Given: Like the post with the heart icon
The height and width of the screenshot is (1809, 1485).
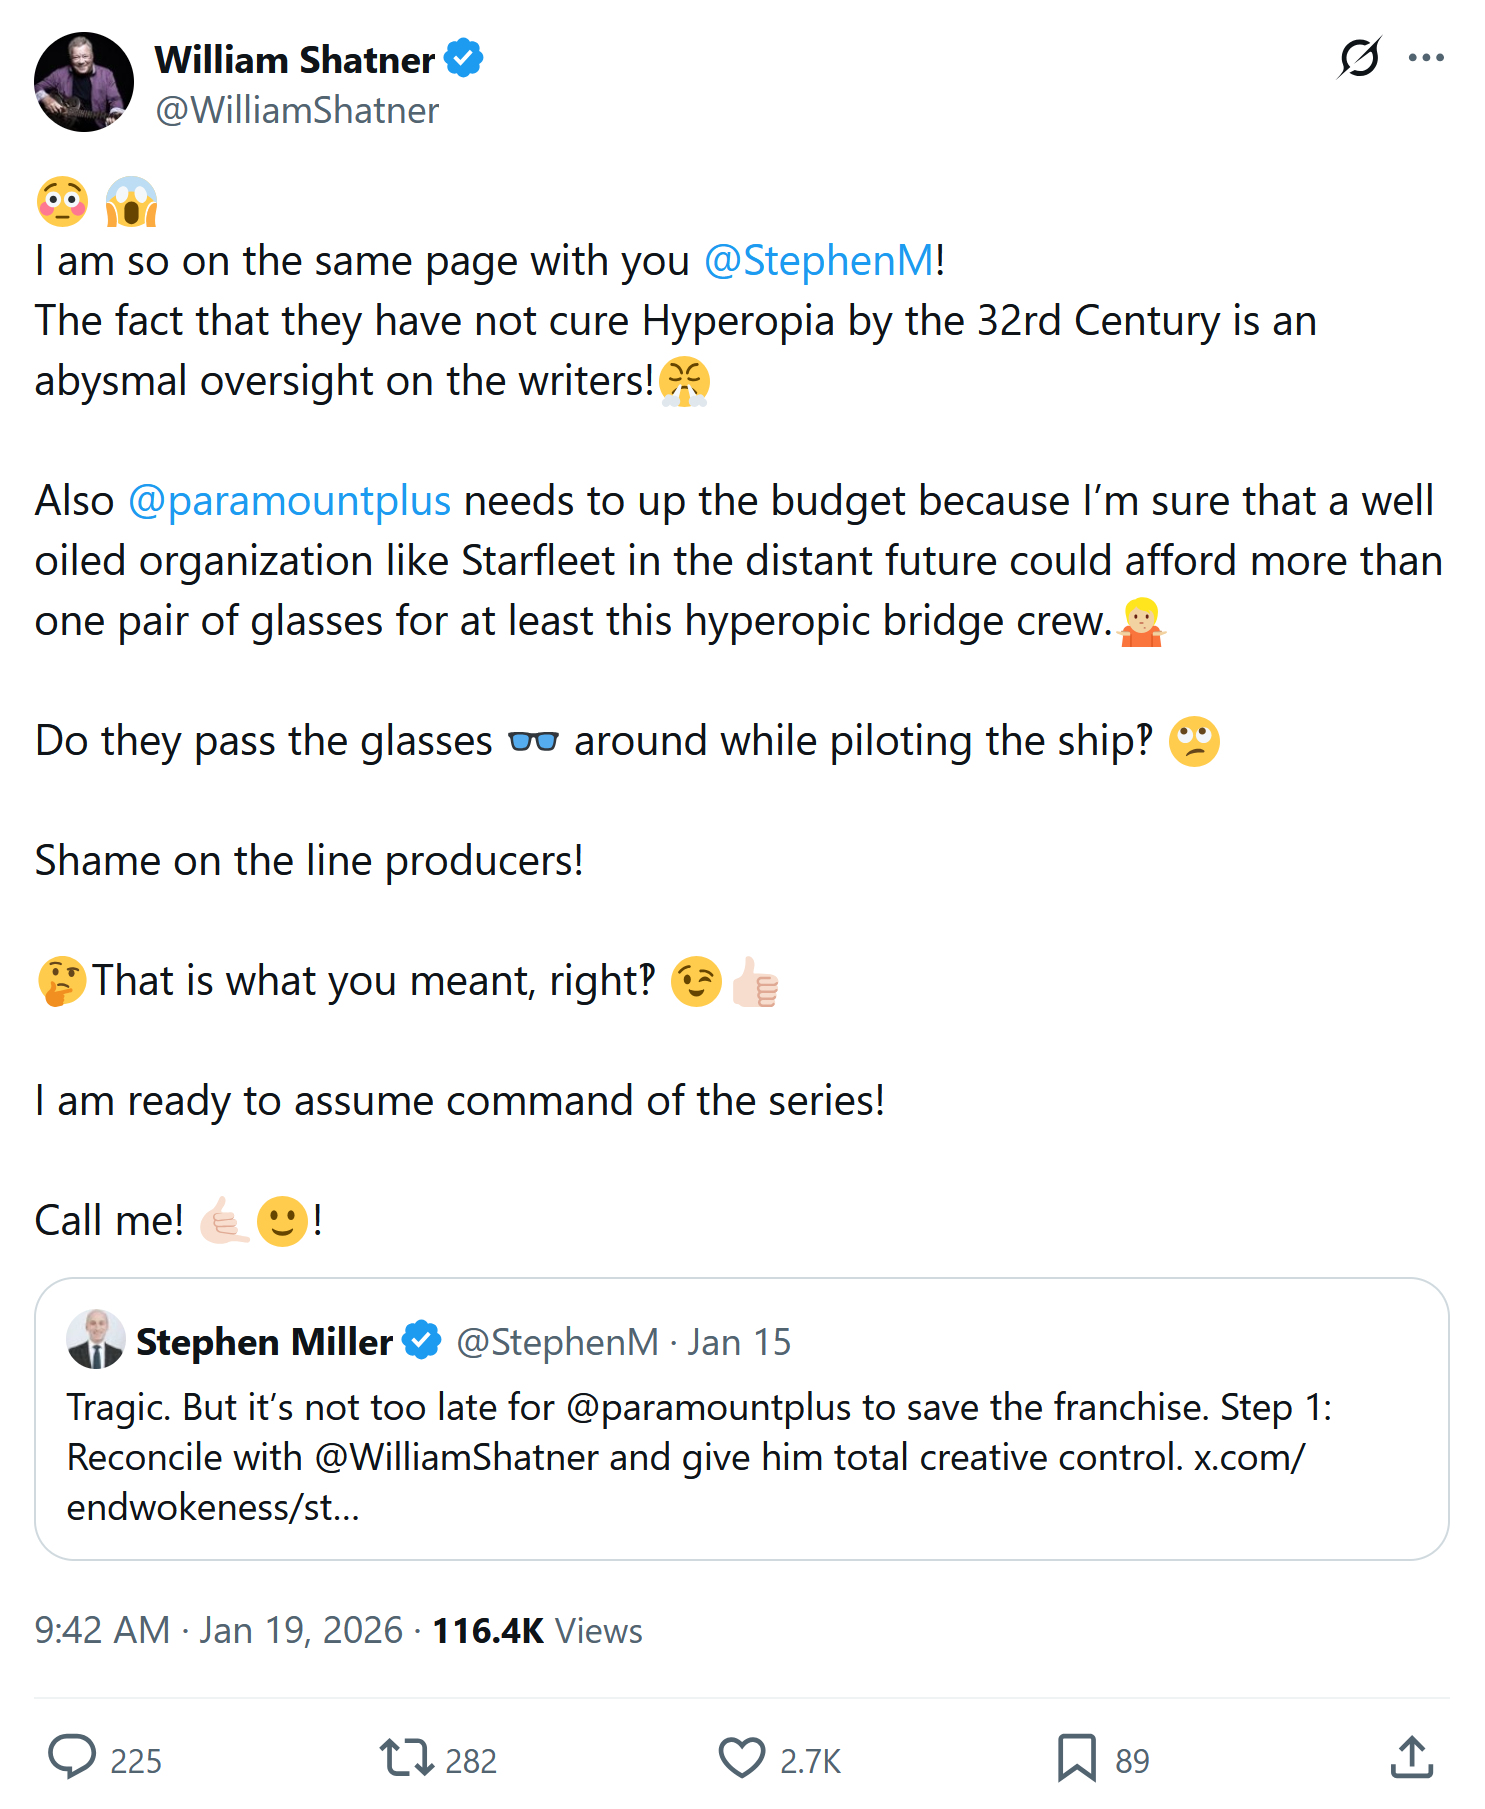Looking at the screenshot, I should click(741, 1757).
